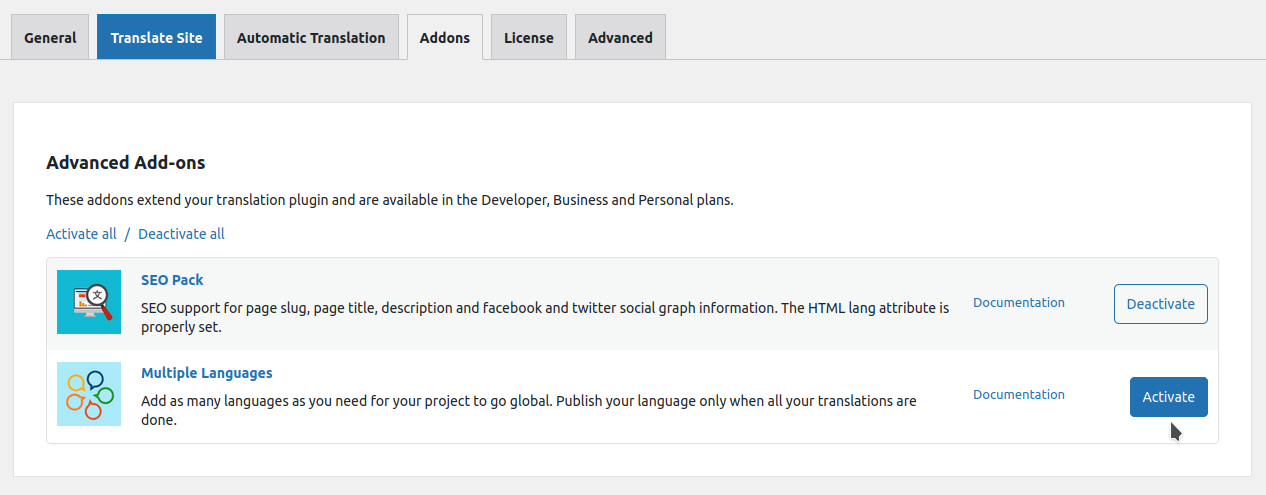Click the Advanced Add-ons heading
This screenshot has height=495, width=1266.
tap(126, 163)
